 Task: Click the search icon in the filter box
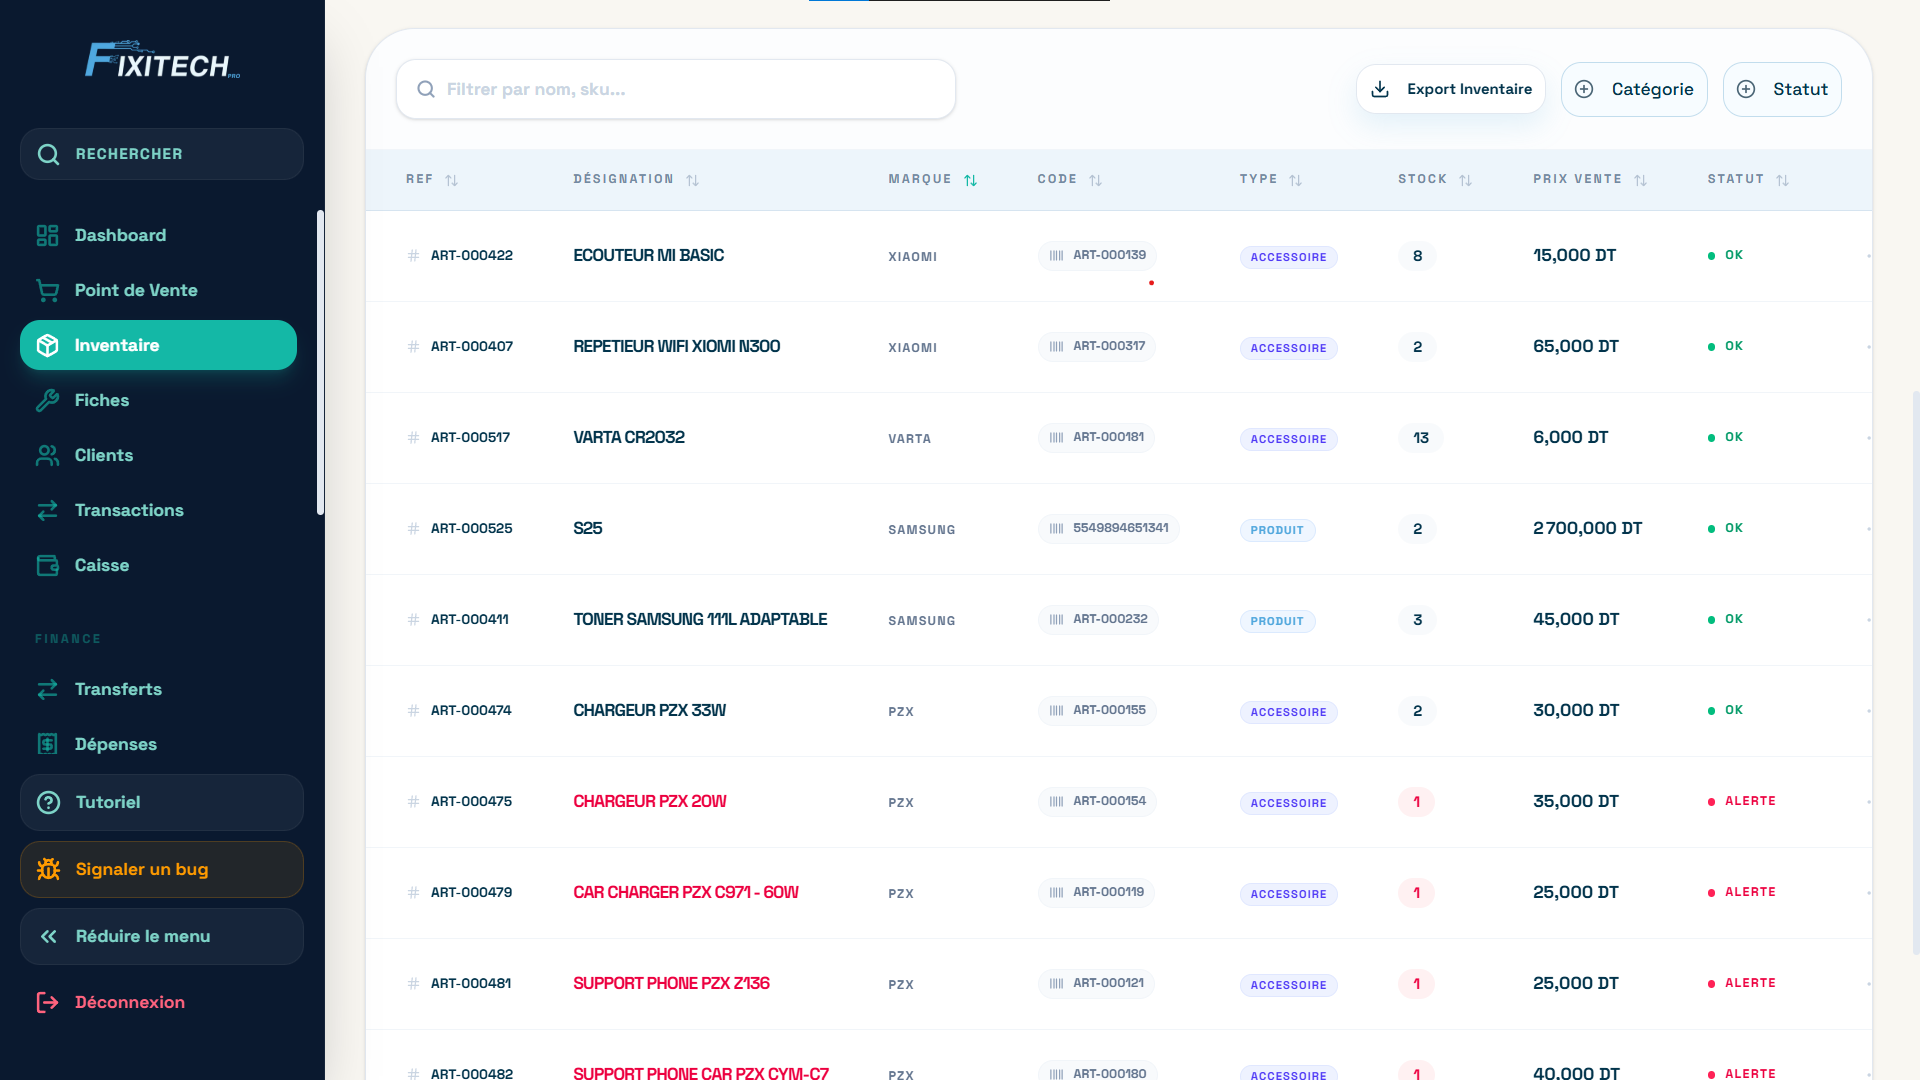click(426, 89)
